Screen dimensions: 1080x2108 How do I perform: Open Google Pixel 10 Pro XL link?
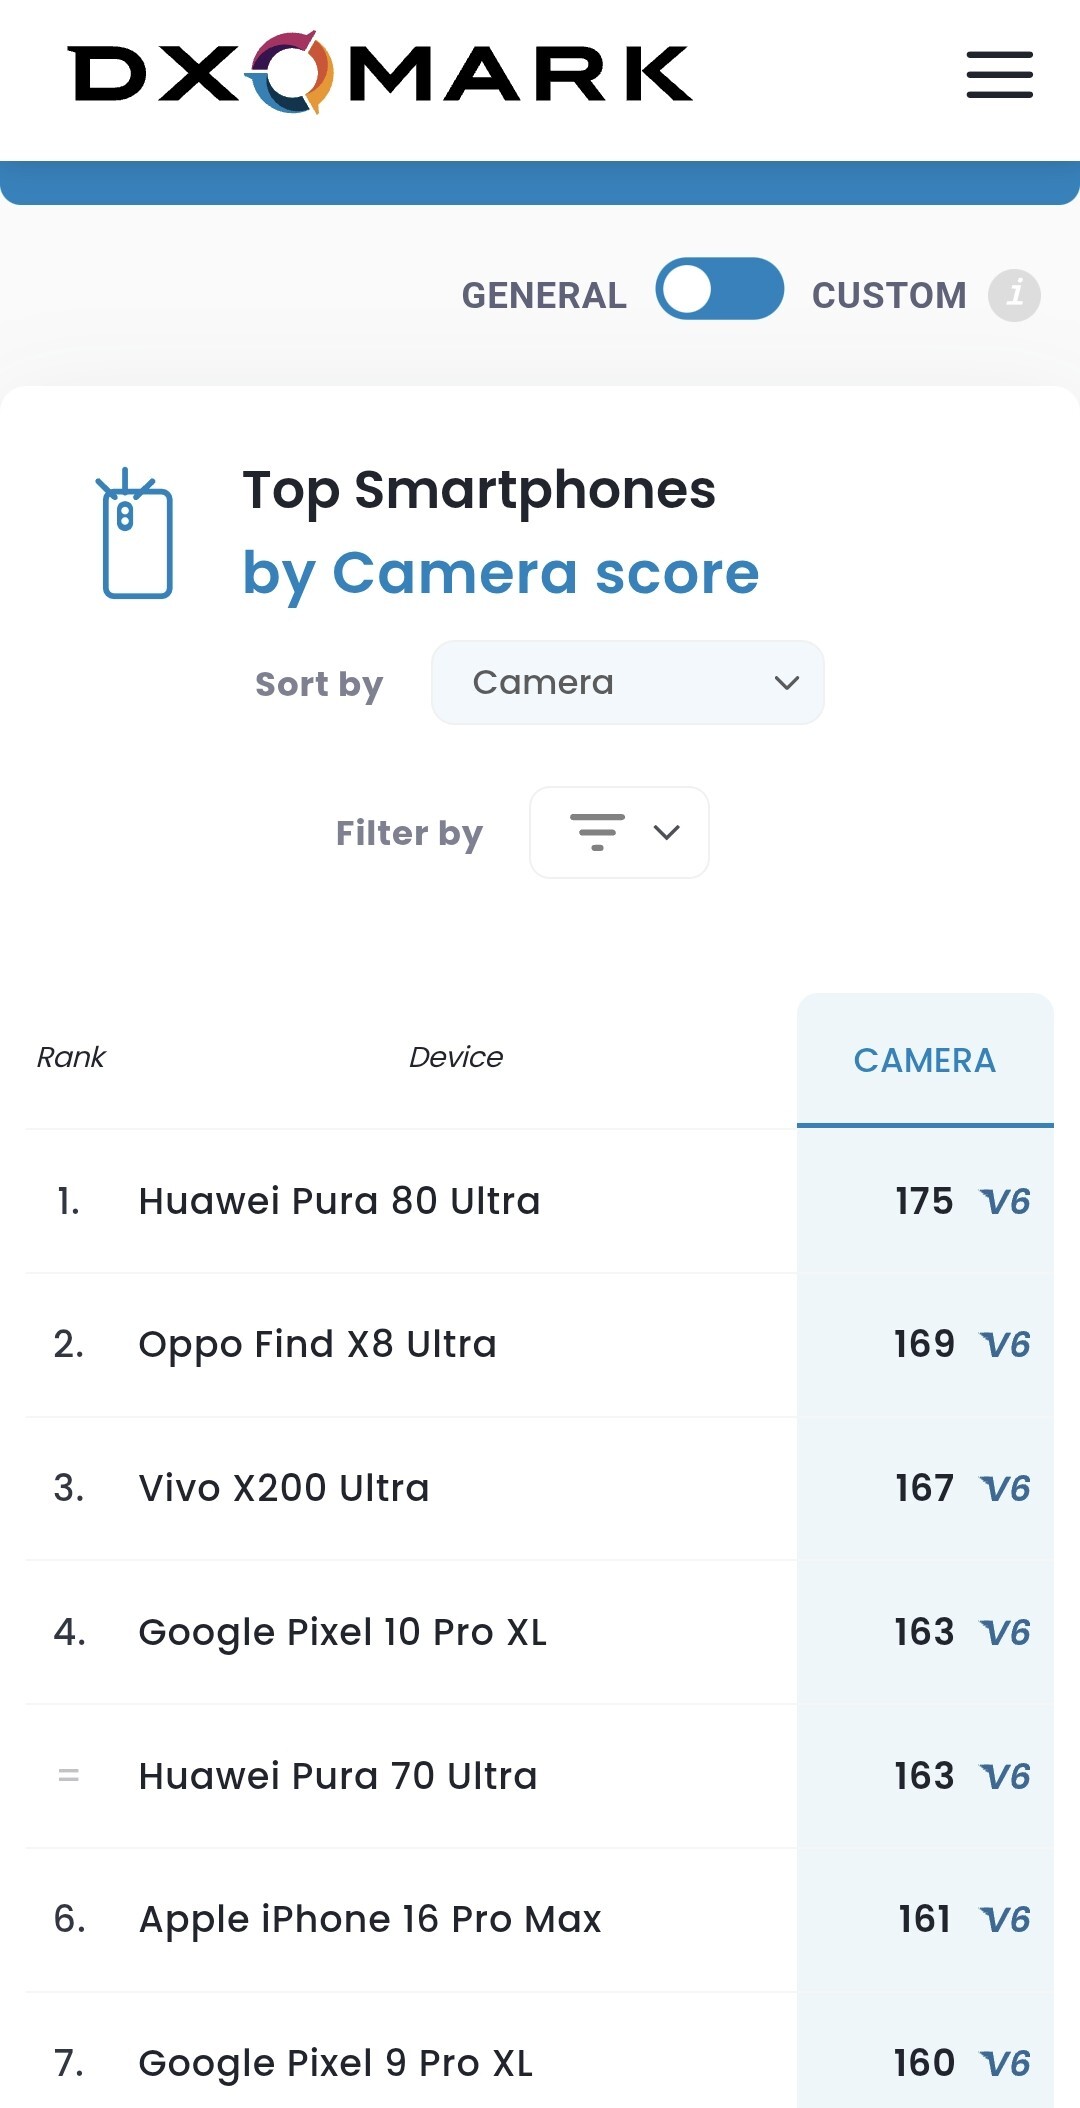click(342, 1632)
